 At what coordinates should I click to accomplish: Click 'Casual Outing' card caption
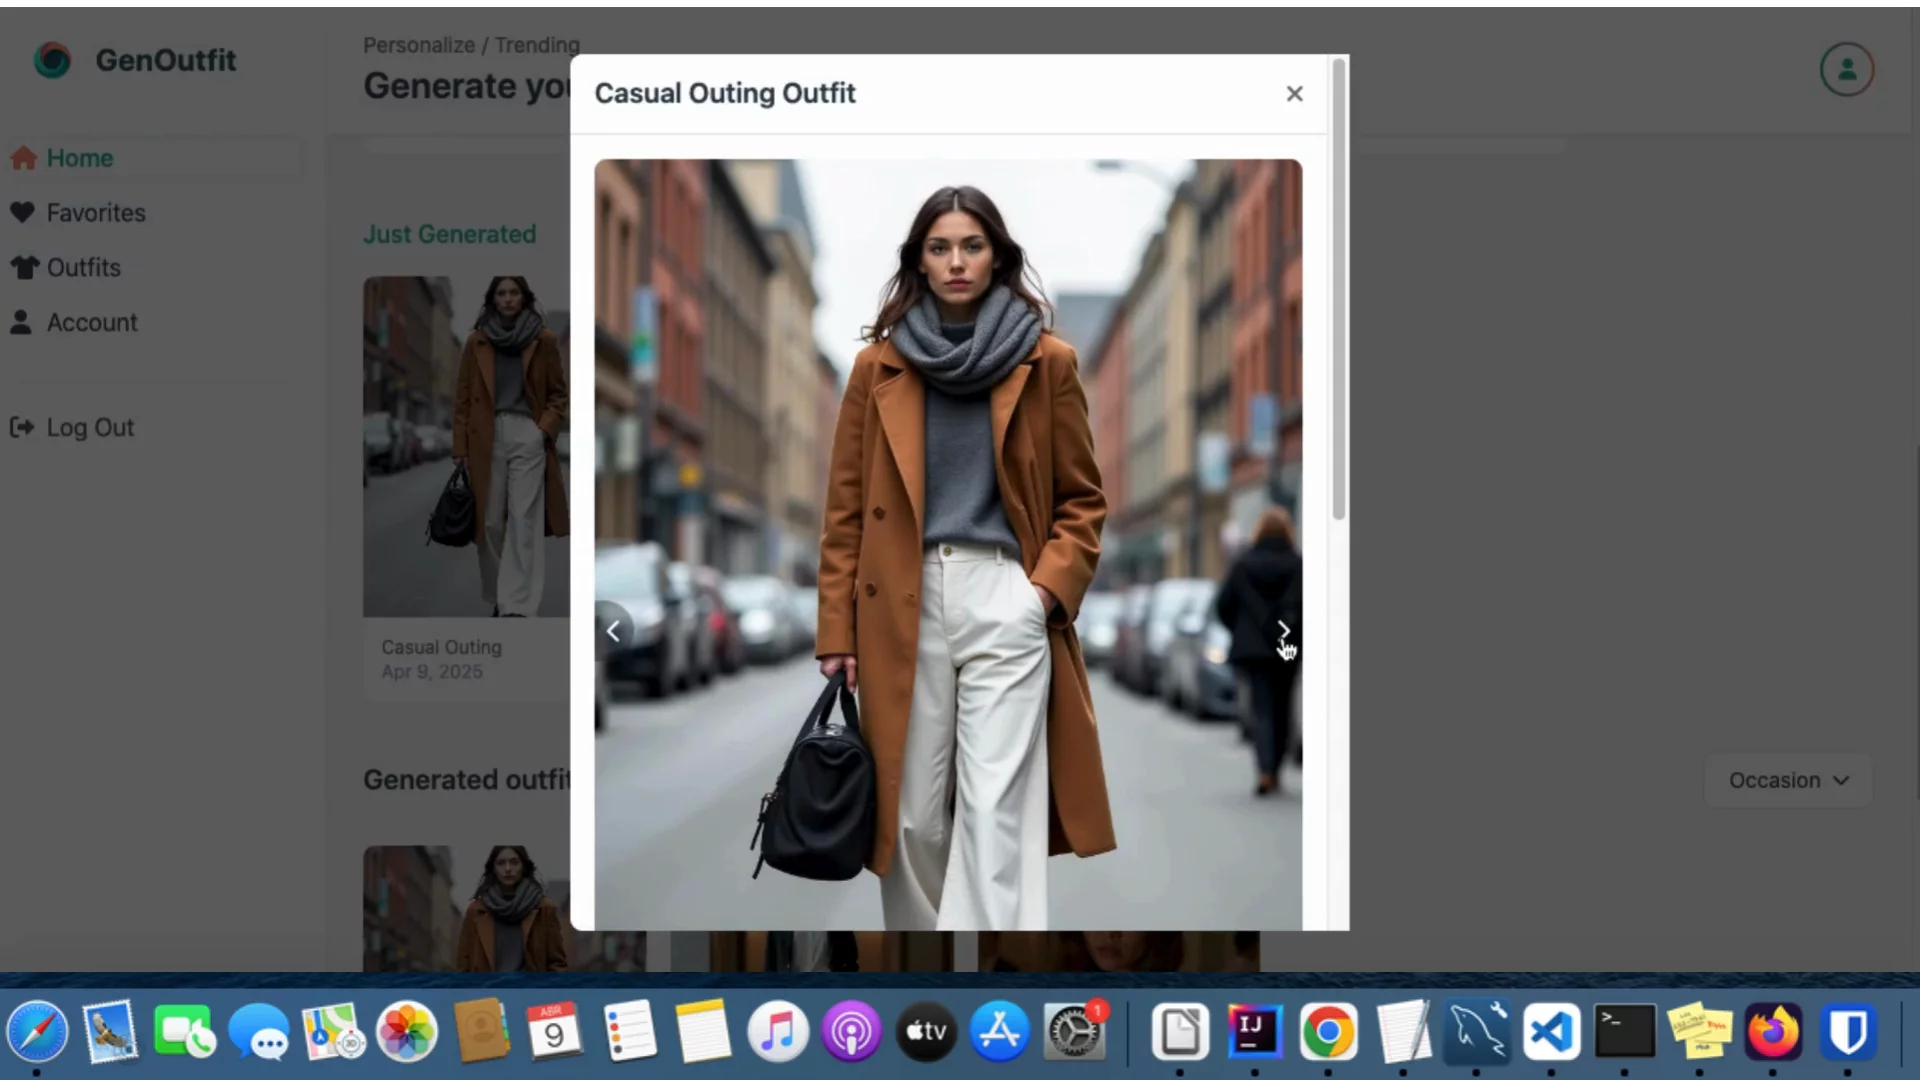441,647
